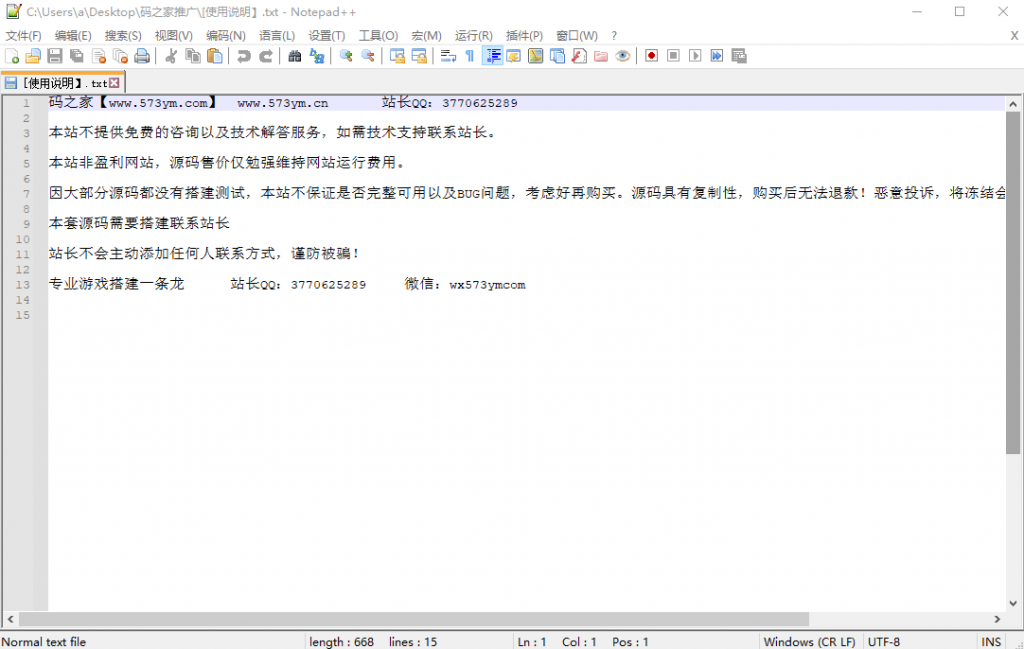Start macro recording with red dot icon
This screenshot has width=1024, height=649.
click(x=651, y=56)
